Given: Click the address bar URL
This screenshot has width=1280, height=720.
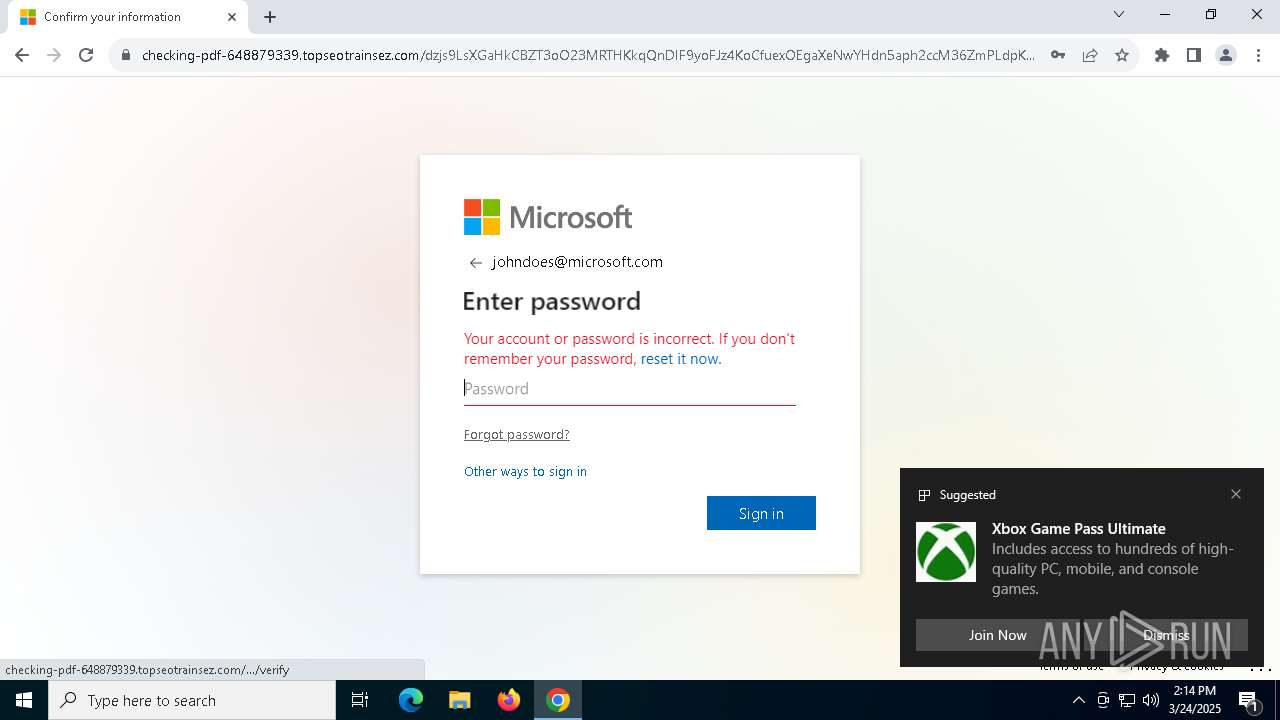Looking at the screenshot, I should click(588, 55).
